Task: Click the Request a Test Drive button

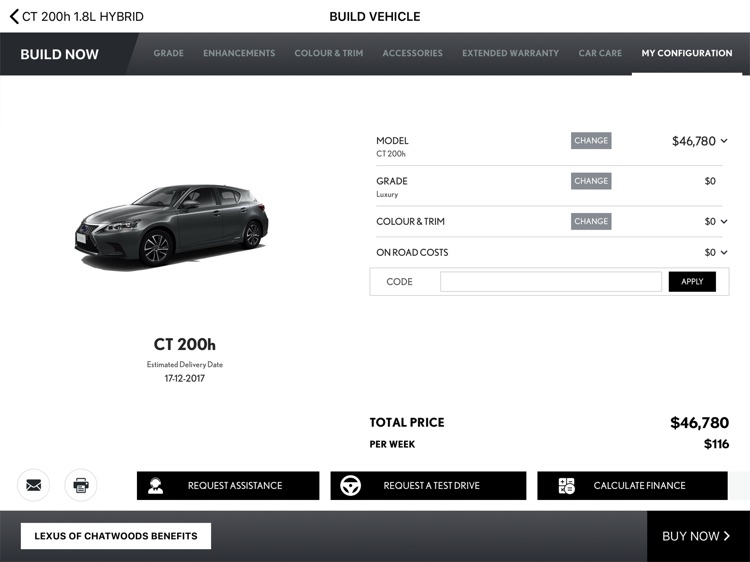Action: [x=428, y=485]
